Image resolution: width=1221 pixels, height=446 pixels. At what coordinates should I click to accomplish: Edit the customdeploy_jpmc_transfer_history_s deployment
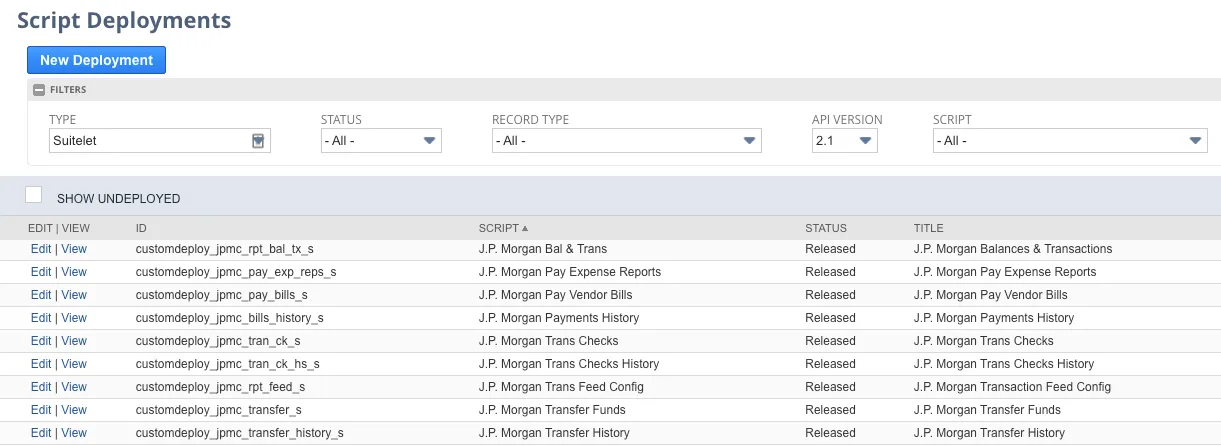point(41,433)
